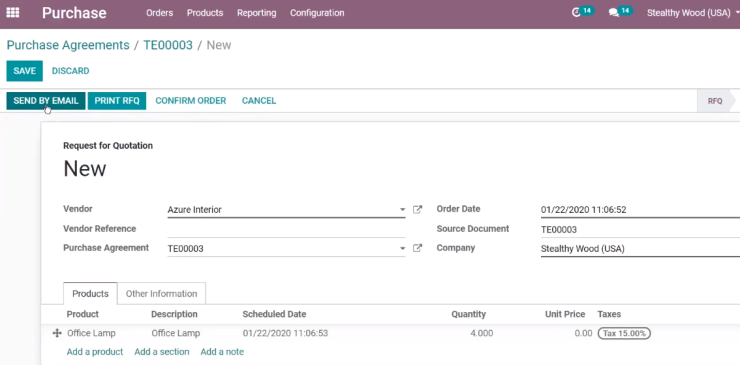The height and width of the screenshot is (365, 740).
Task: Click Add a section link
Action: (x=162, y=352)
